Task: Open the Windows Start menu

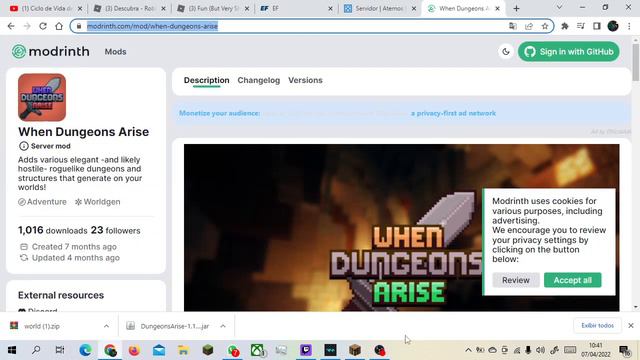Action: pos(12,350)
